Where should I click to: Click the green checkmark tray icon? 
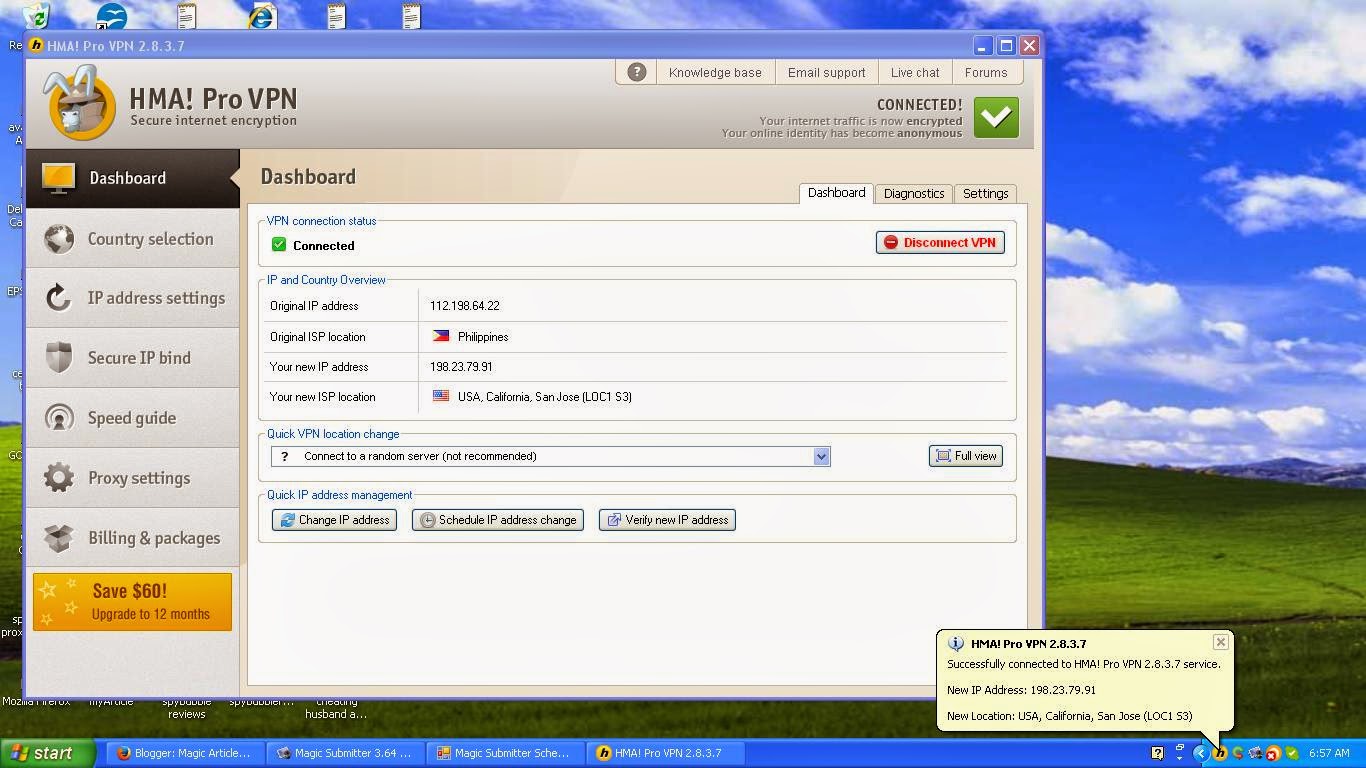coord(1291,753)
